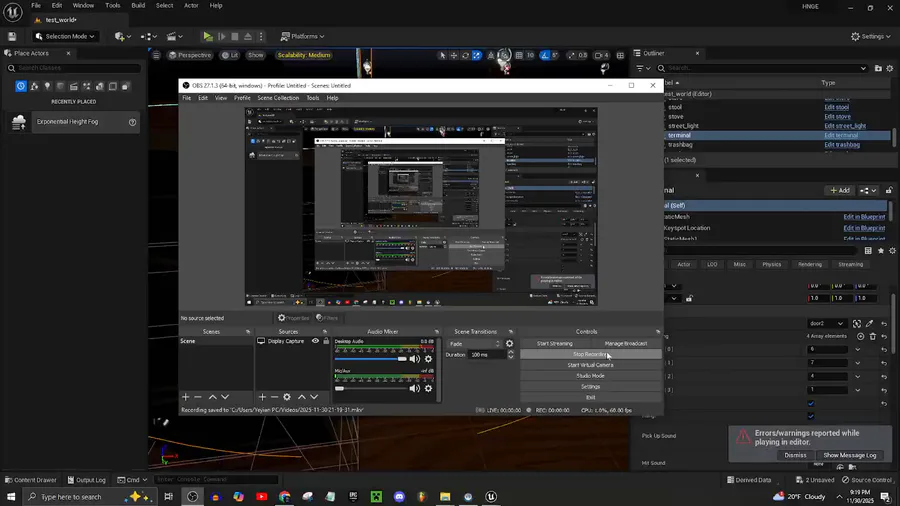Add a scene in OBS Scenes panel
The width and height of the screenshot is (900, 506).
(185, 397)
